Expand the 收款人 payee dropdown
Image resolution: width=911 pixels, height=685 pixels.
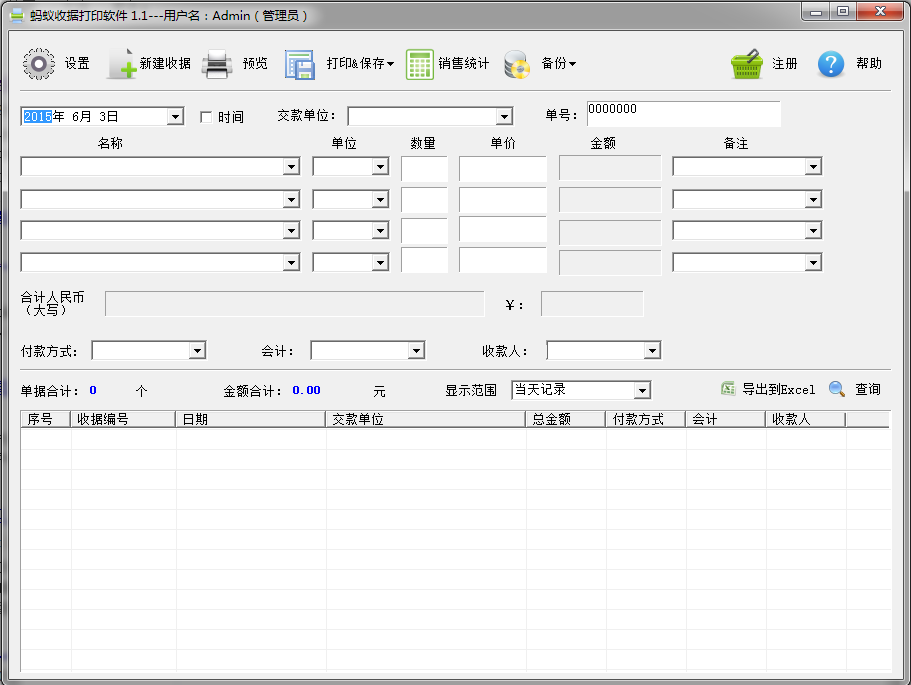coord(653,350)
